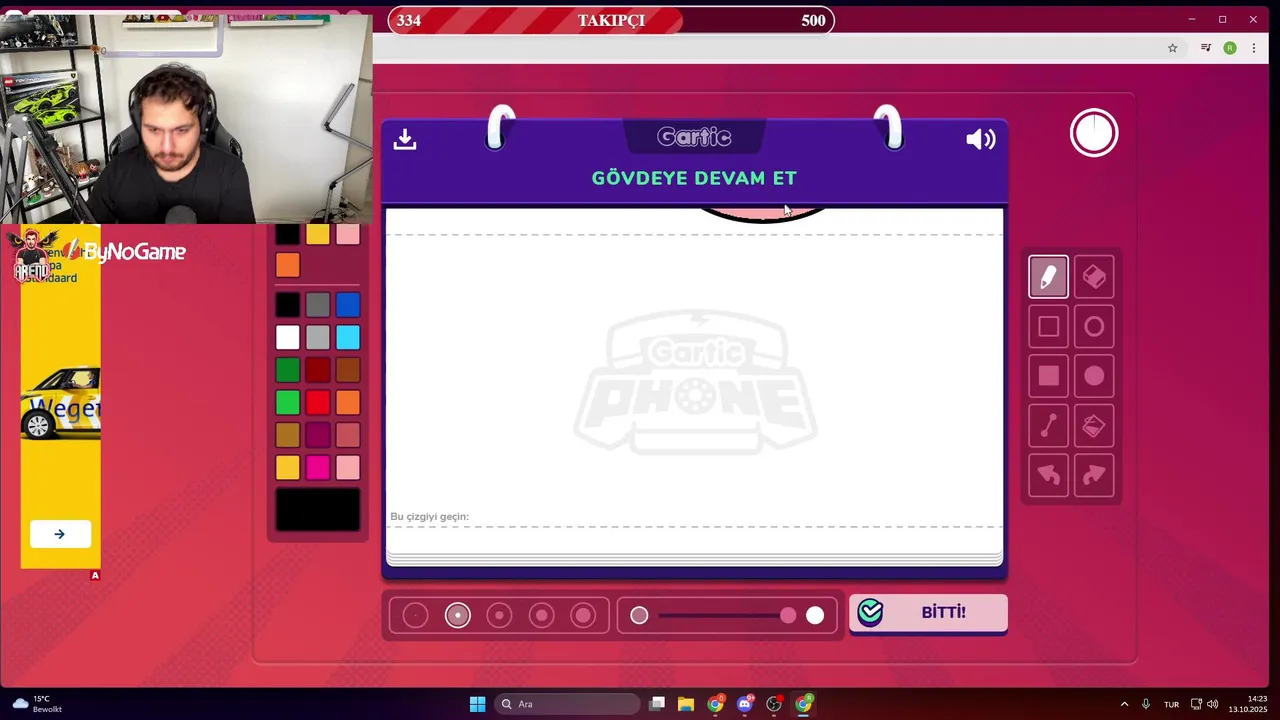The height and width of the screenshot is (720, 1280).
Task: Choose the empty ellipse shape tool
Action: (1094, 327)
